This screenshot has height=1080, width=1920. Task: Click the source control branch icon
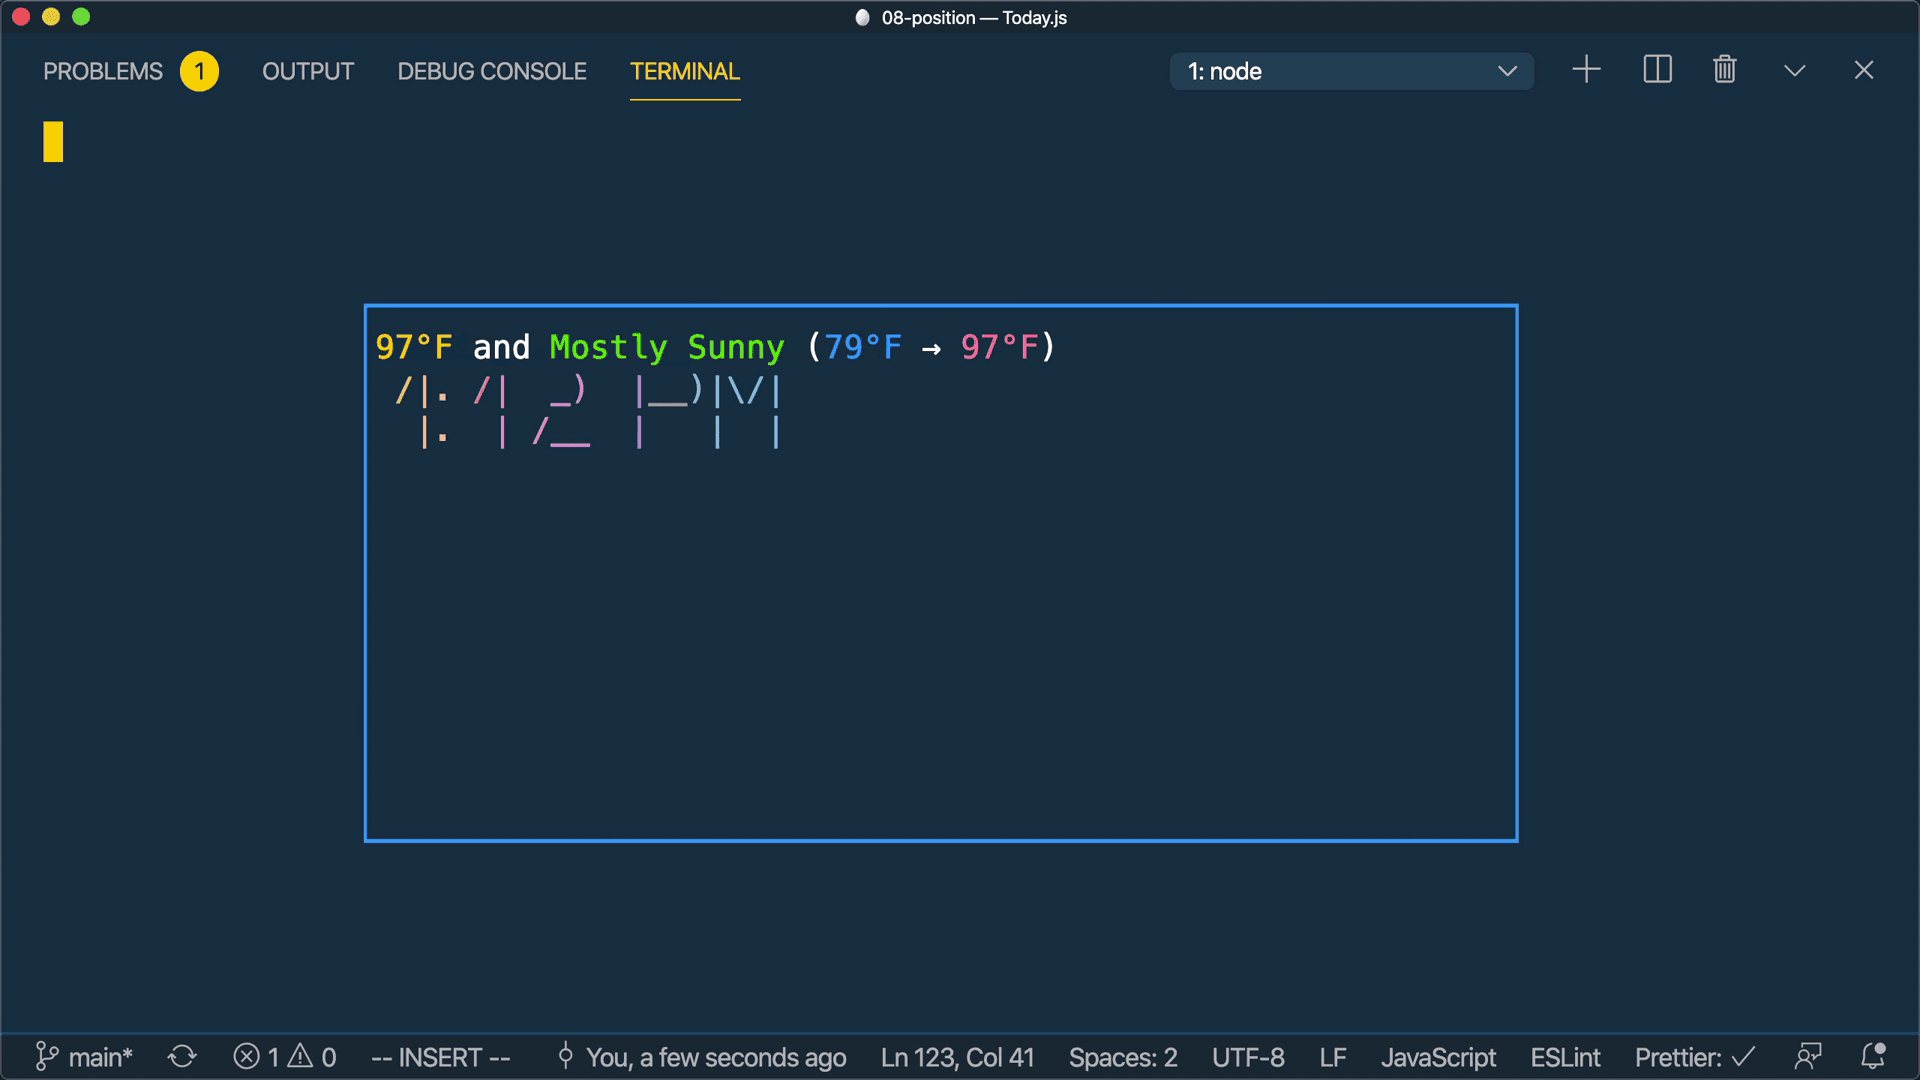tap(46, 1057)
